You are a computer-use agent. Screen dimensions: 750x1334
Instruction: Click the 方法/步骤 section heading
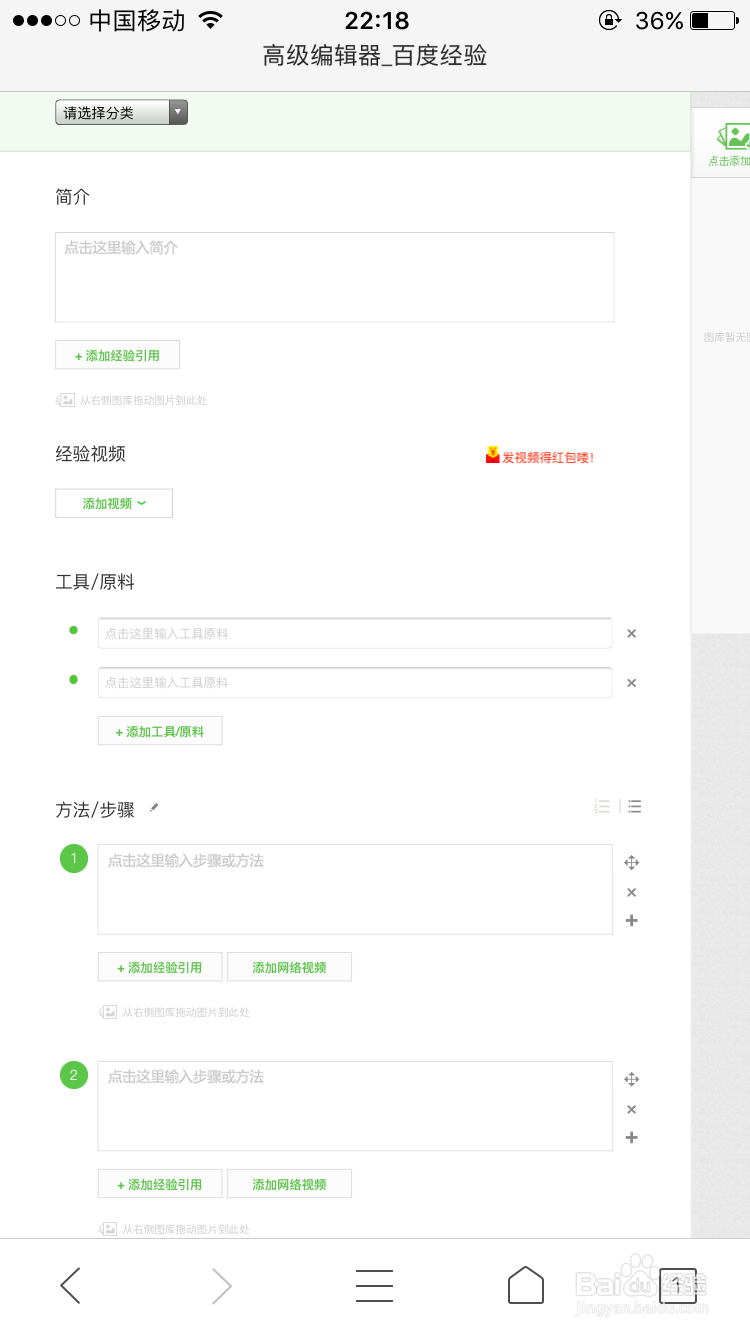pyautogui.click(x=95, y=810)
